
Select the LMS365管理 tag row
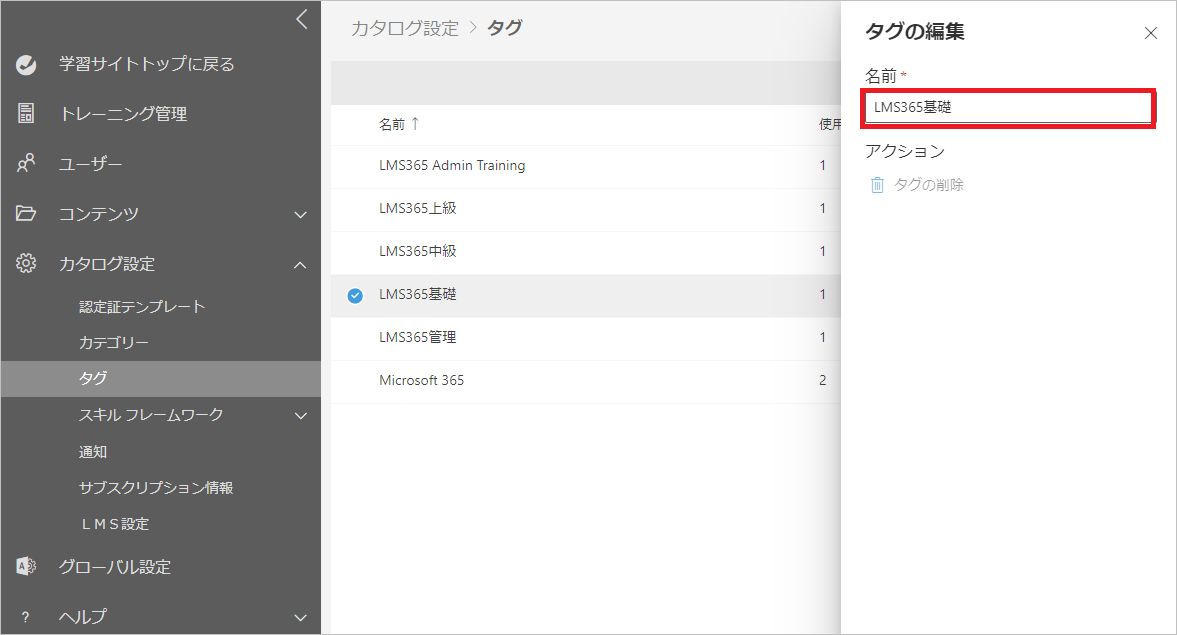[x=585, y=338]
